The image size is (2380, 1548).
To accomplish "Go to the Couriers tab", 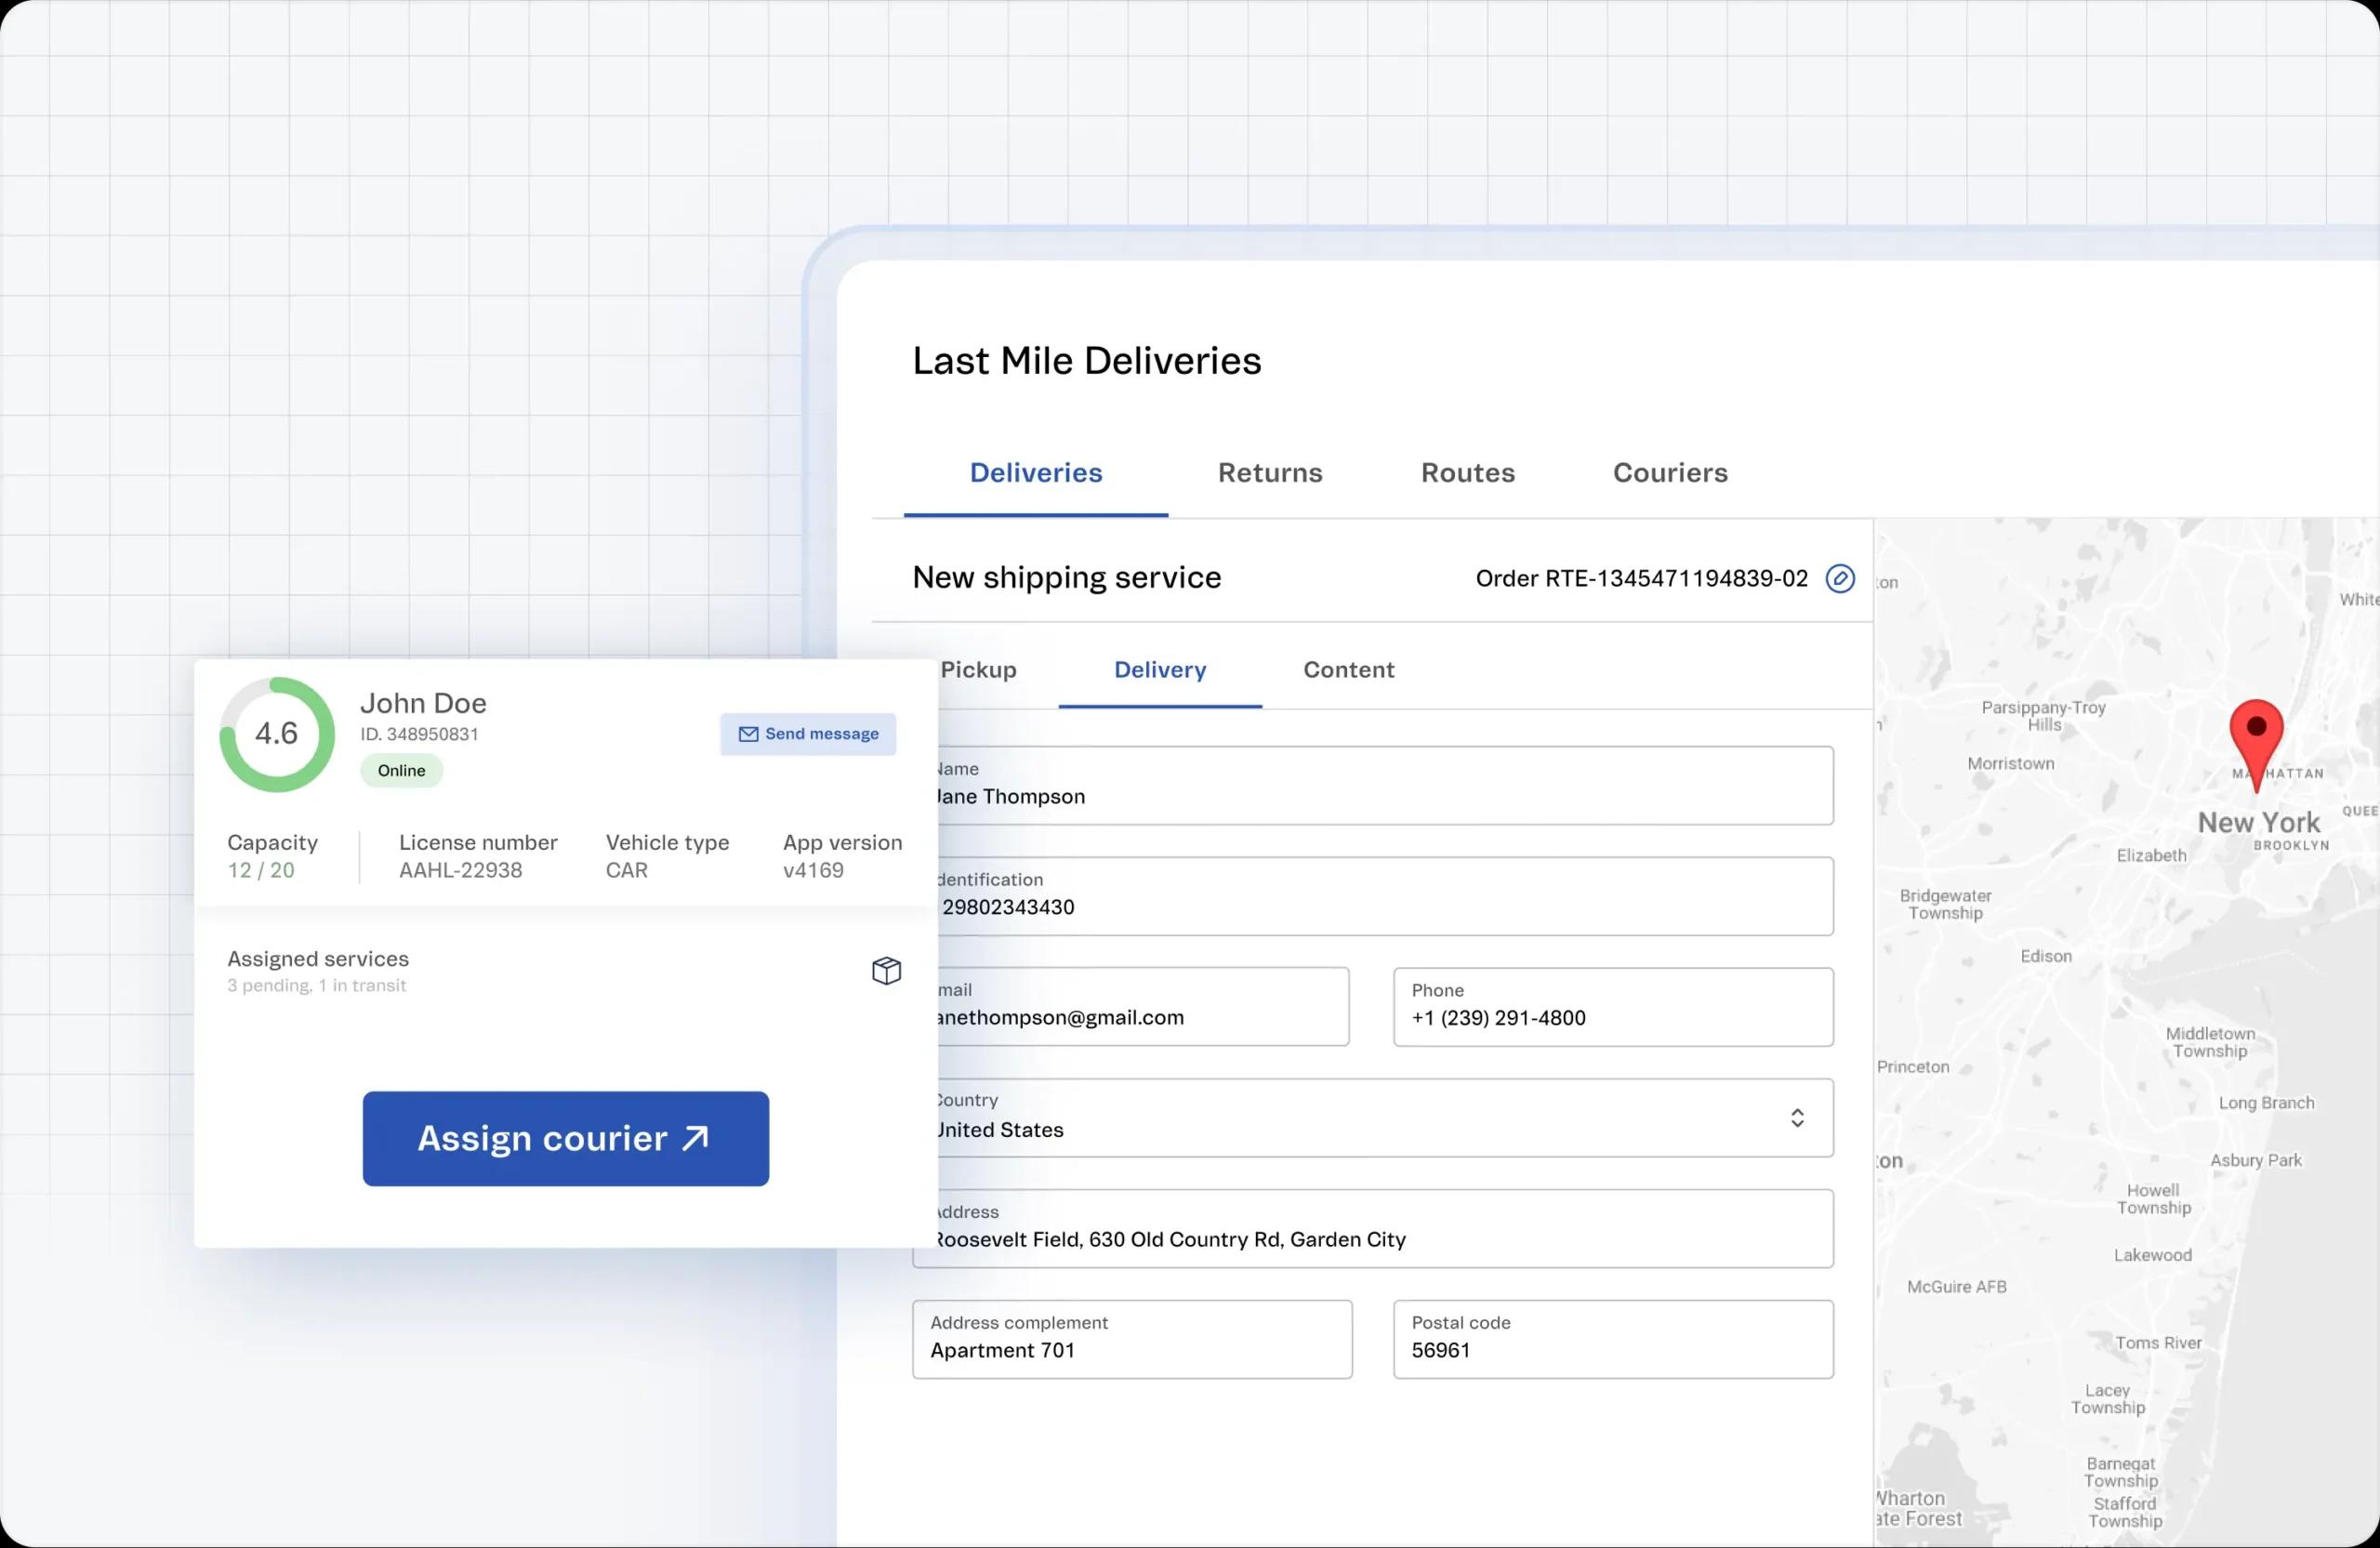I will (x=1669, y=473).
